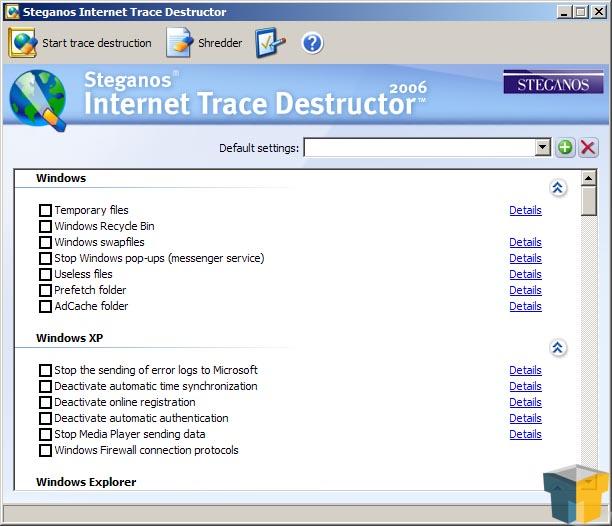Check Windows Firewall connection protocols checkbox
Image resolution: width=612 pixels, height=526 pixels.
[x=45, y=450]
